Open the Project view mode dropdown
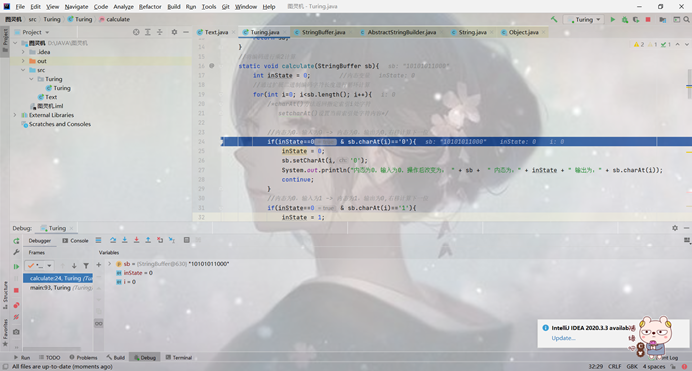This screenshot has width=692, height=371. (35, 32)
